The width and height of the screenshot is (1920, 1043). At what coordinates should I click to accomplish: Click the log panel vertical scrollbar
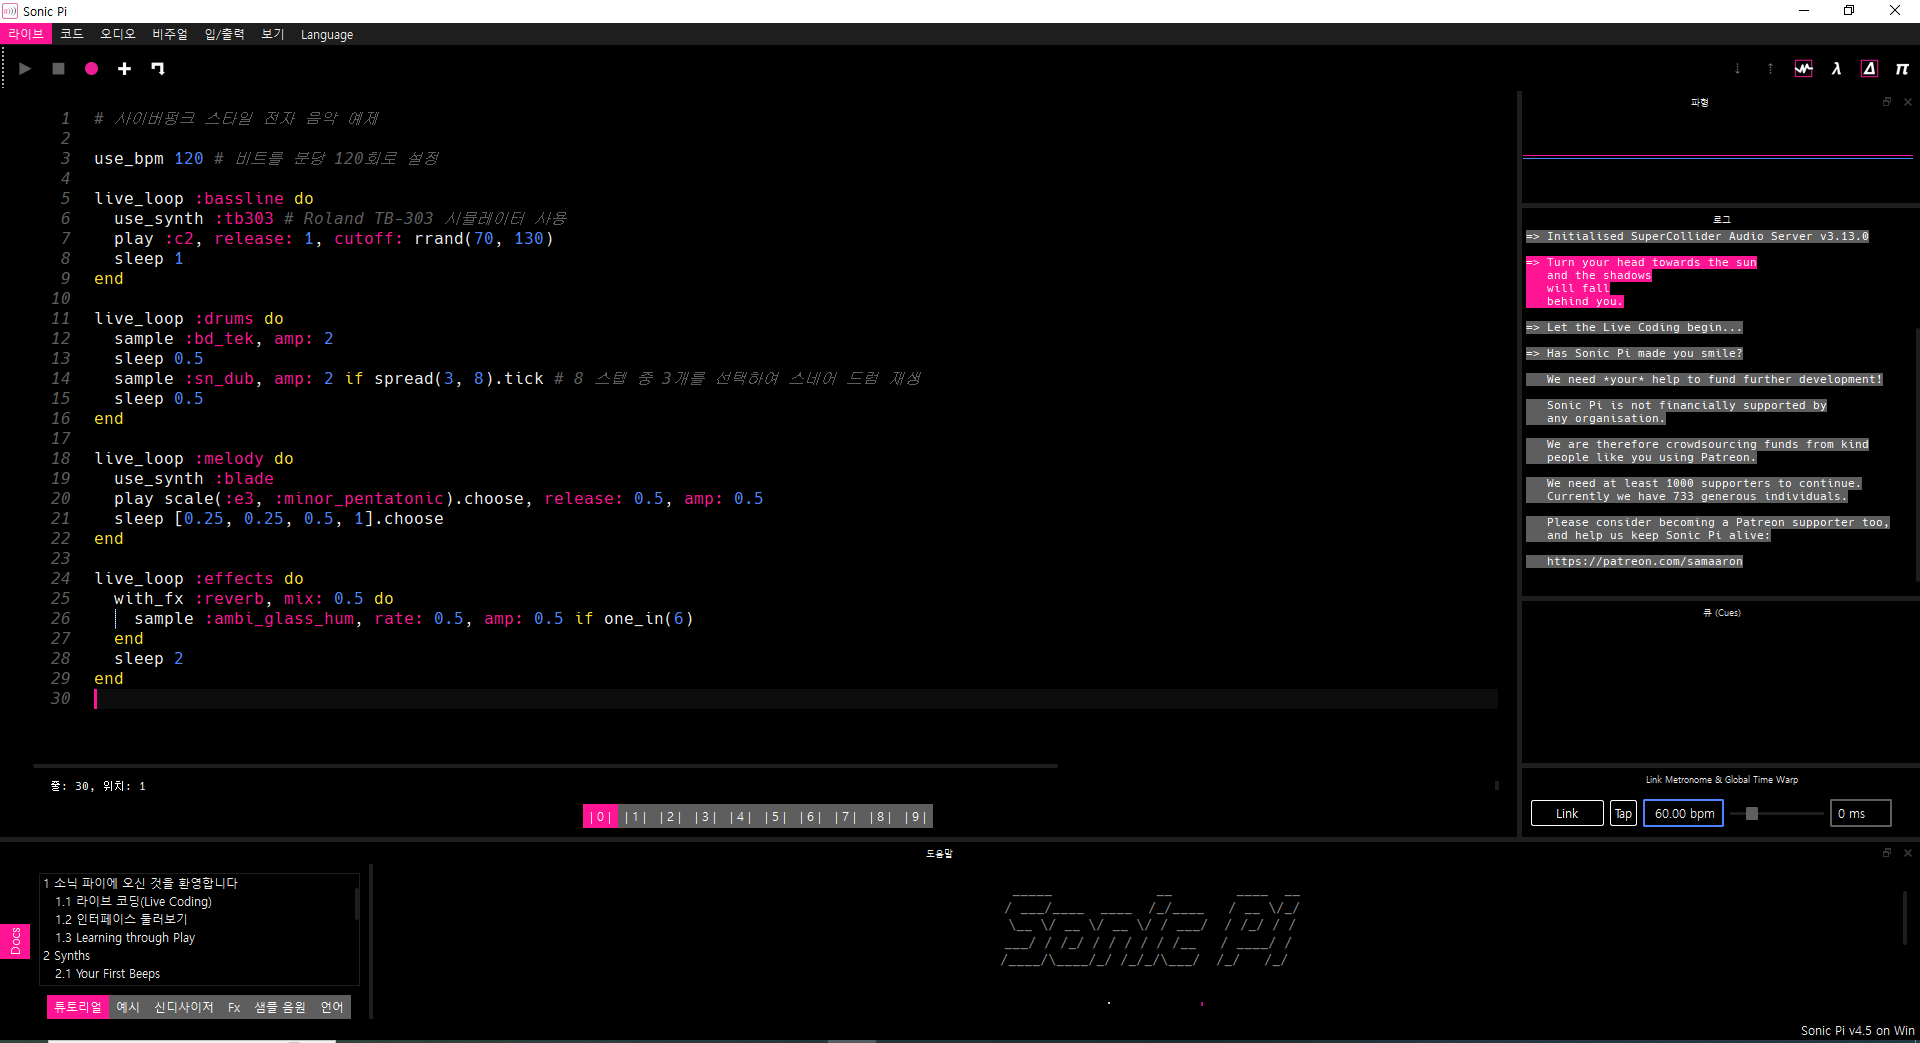(1916, 455)
